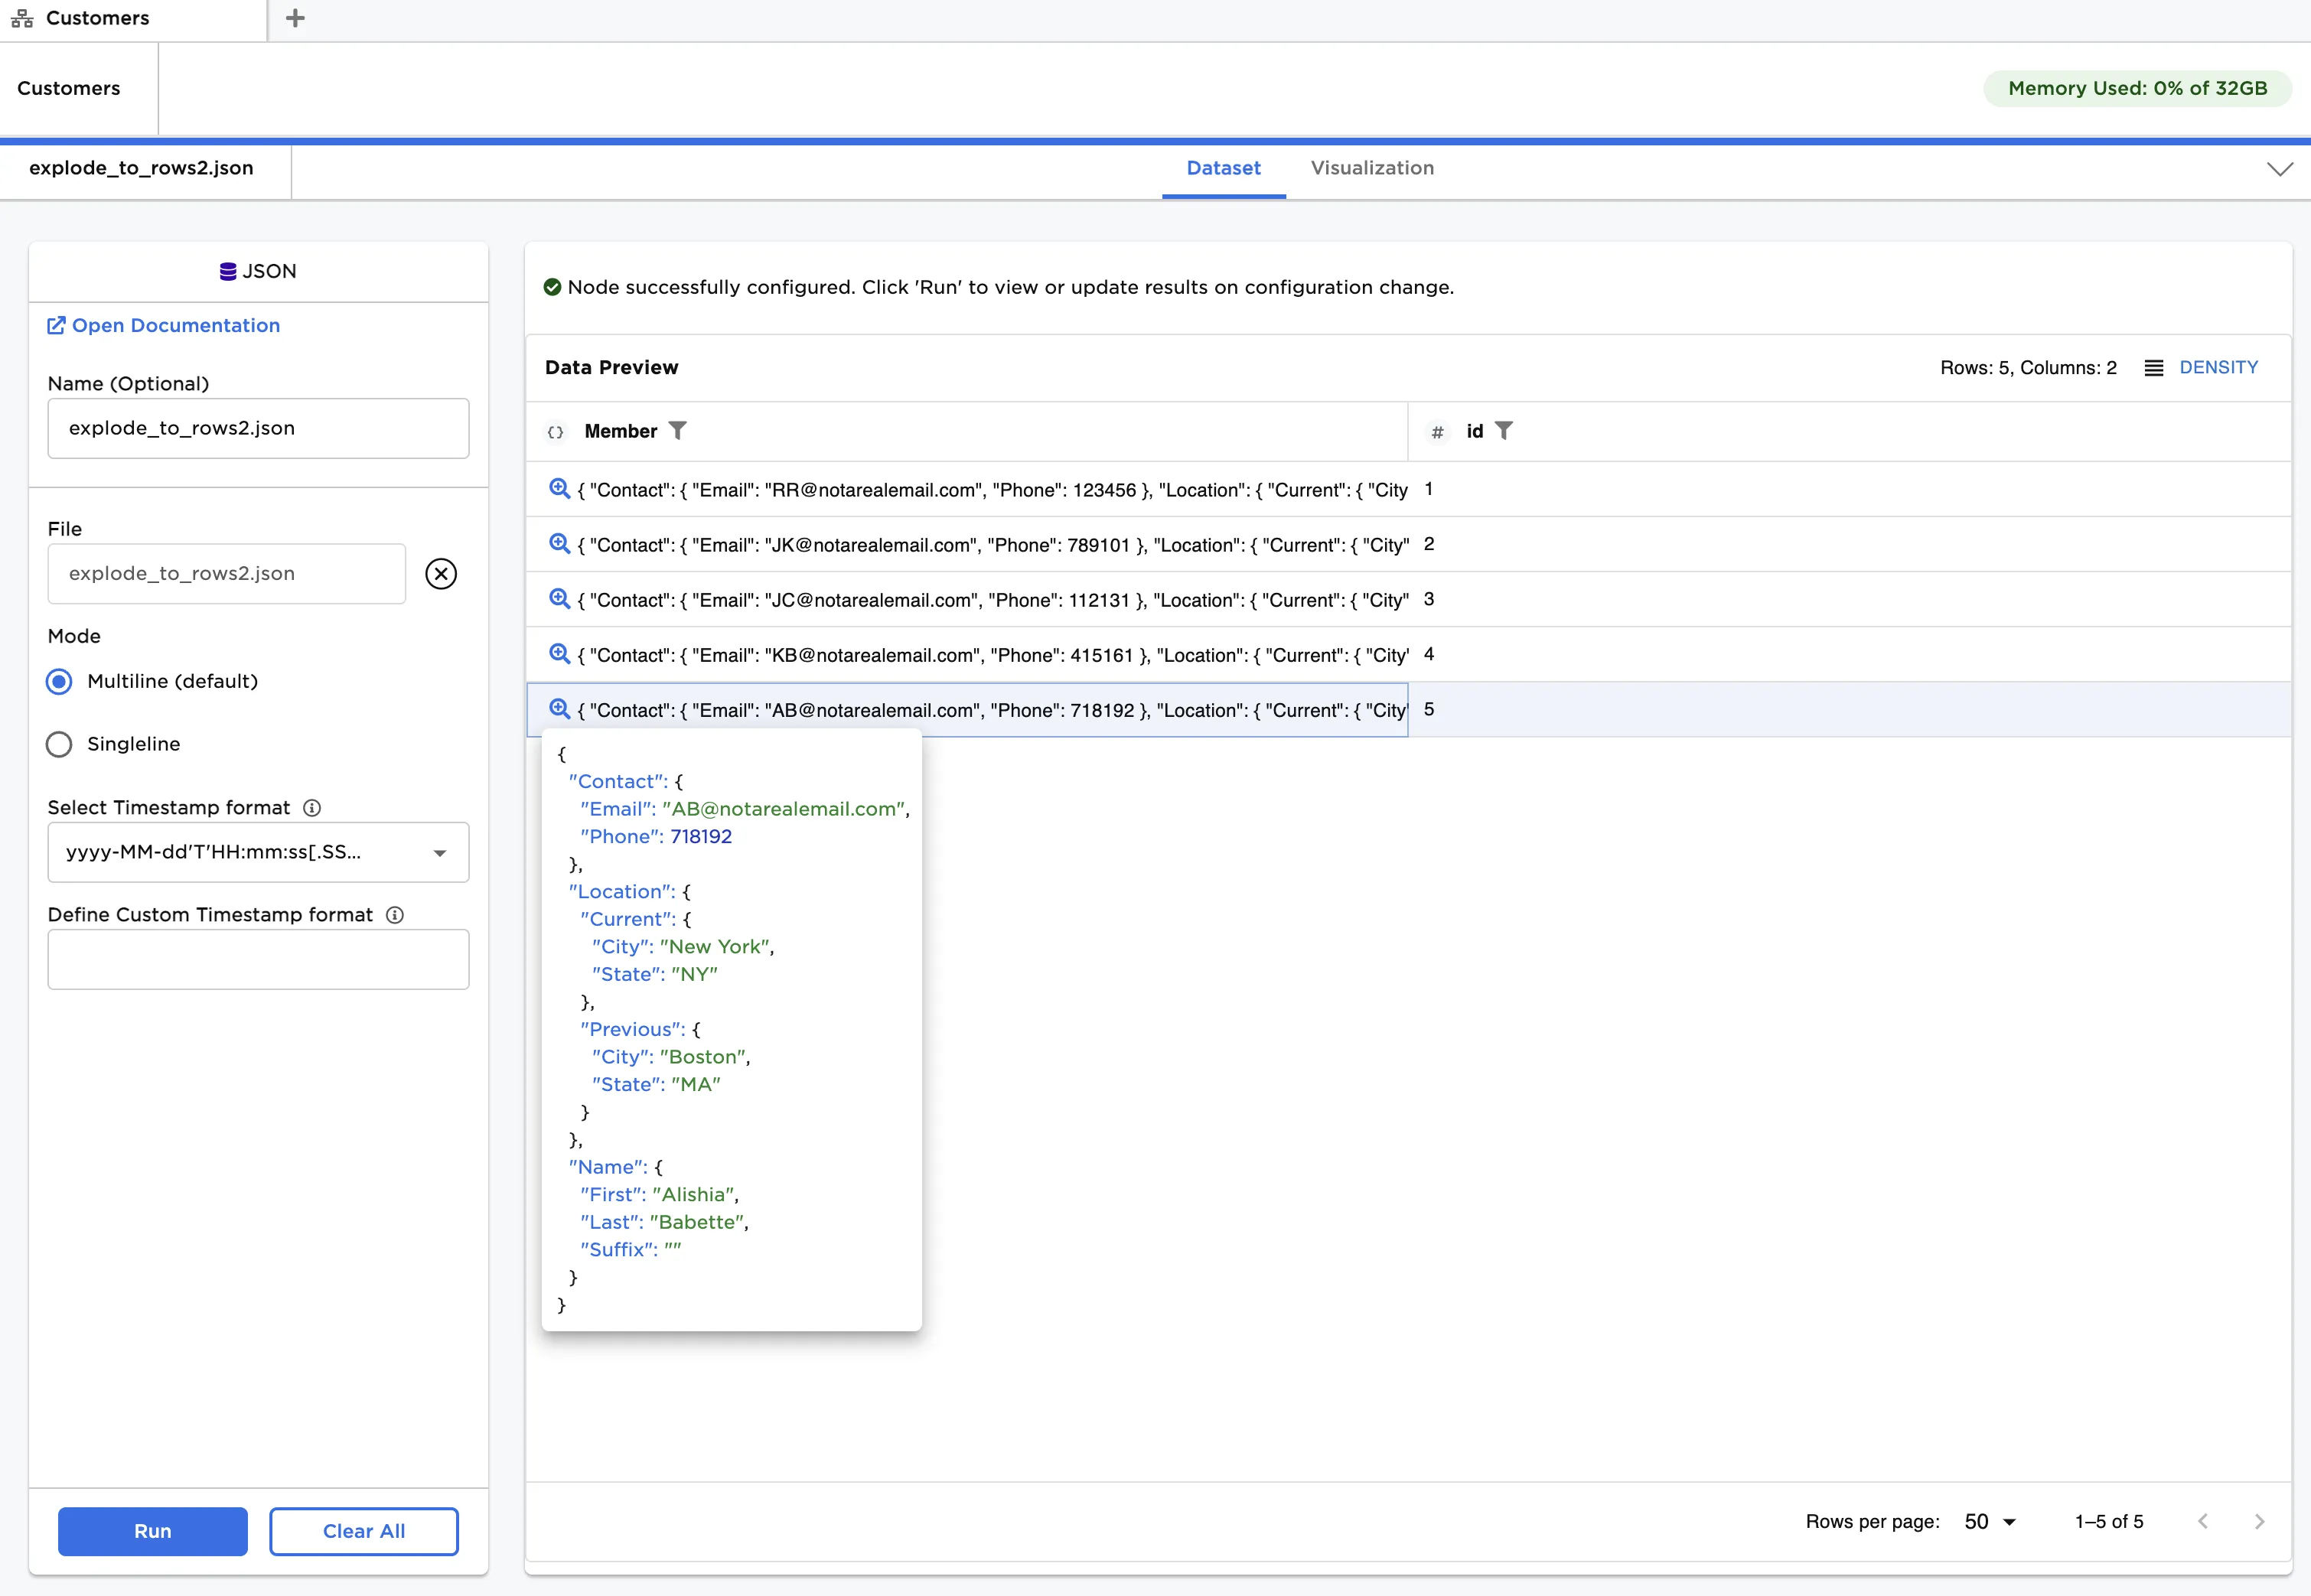
Task: Click the custom timestamp format field
Action: (x=258, y=959)
